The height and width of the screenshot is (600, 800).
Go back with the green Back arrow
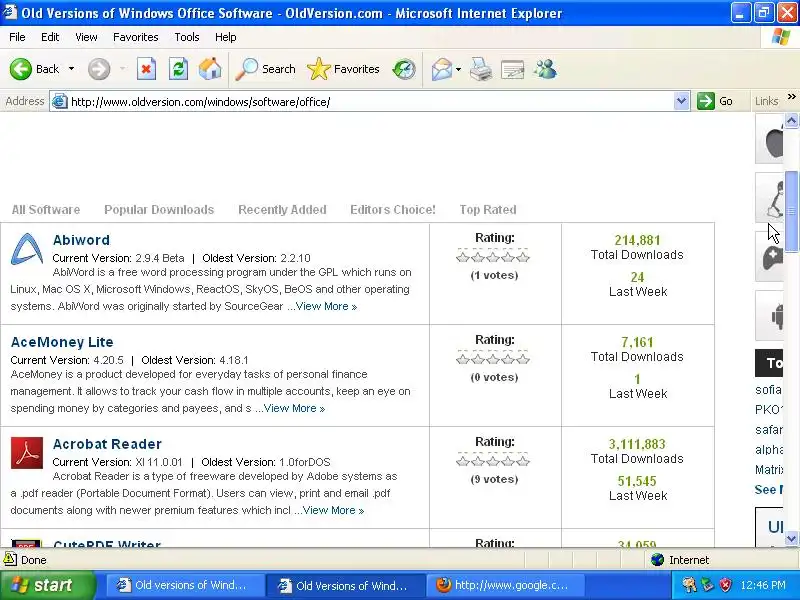(21, 69)
